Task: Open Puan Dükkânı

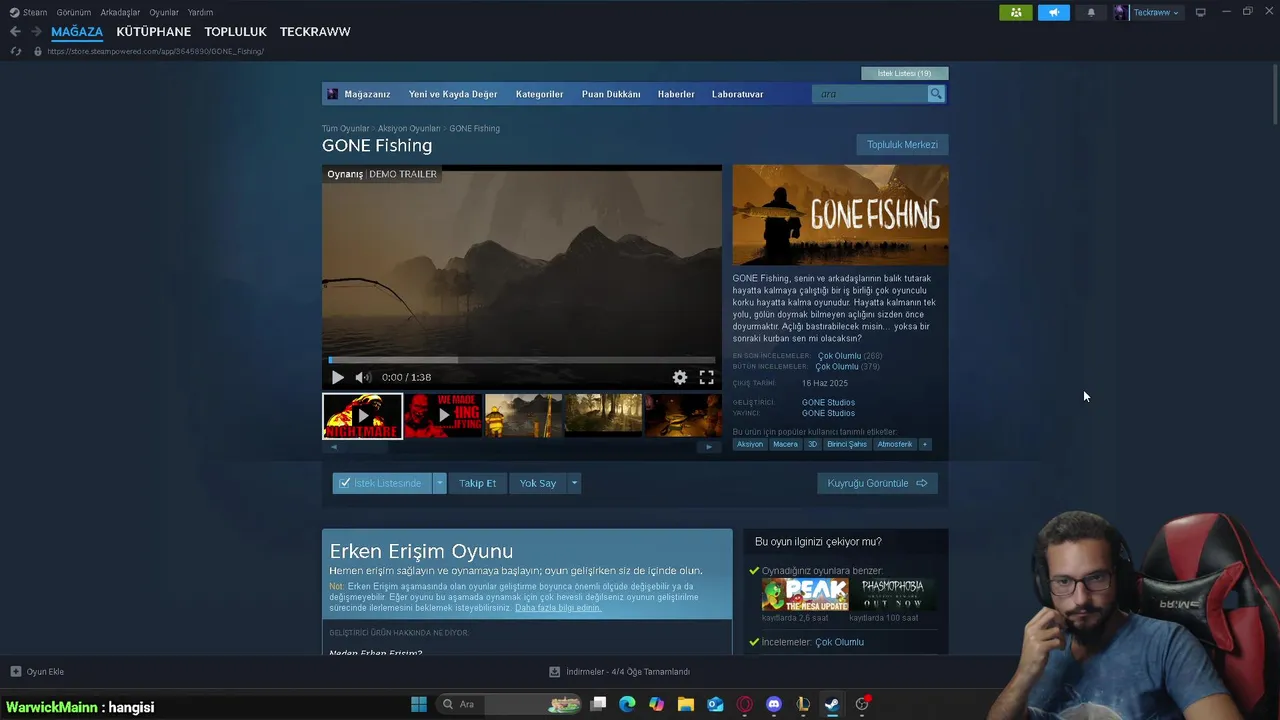Action: [x=611, y=94]
